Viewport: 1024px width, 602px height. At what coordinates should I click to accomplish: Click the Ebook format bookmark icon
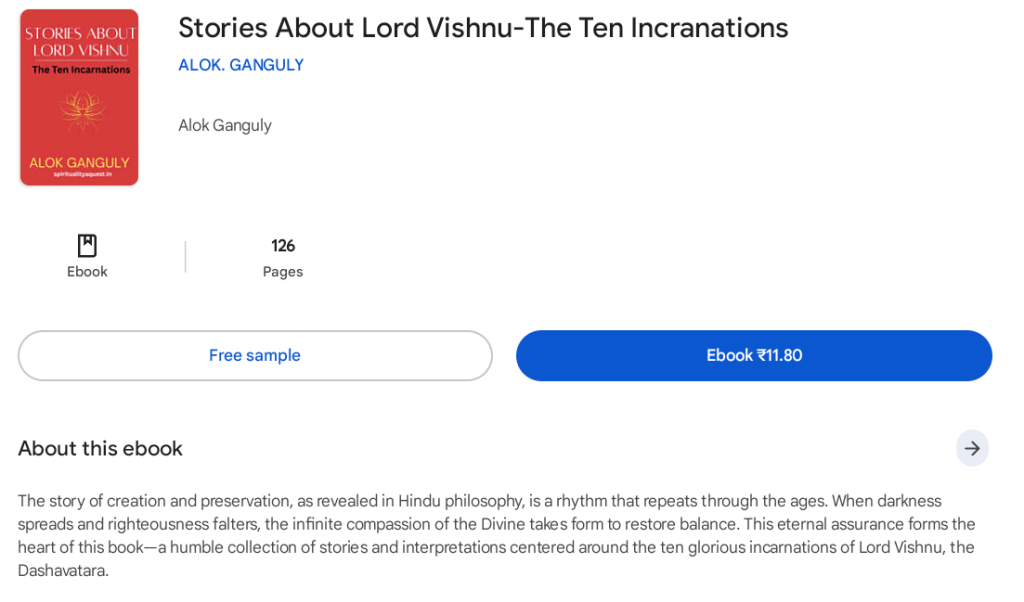[87, 245]
